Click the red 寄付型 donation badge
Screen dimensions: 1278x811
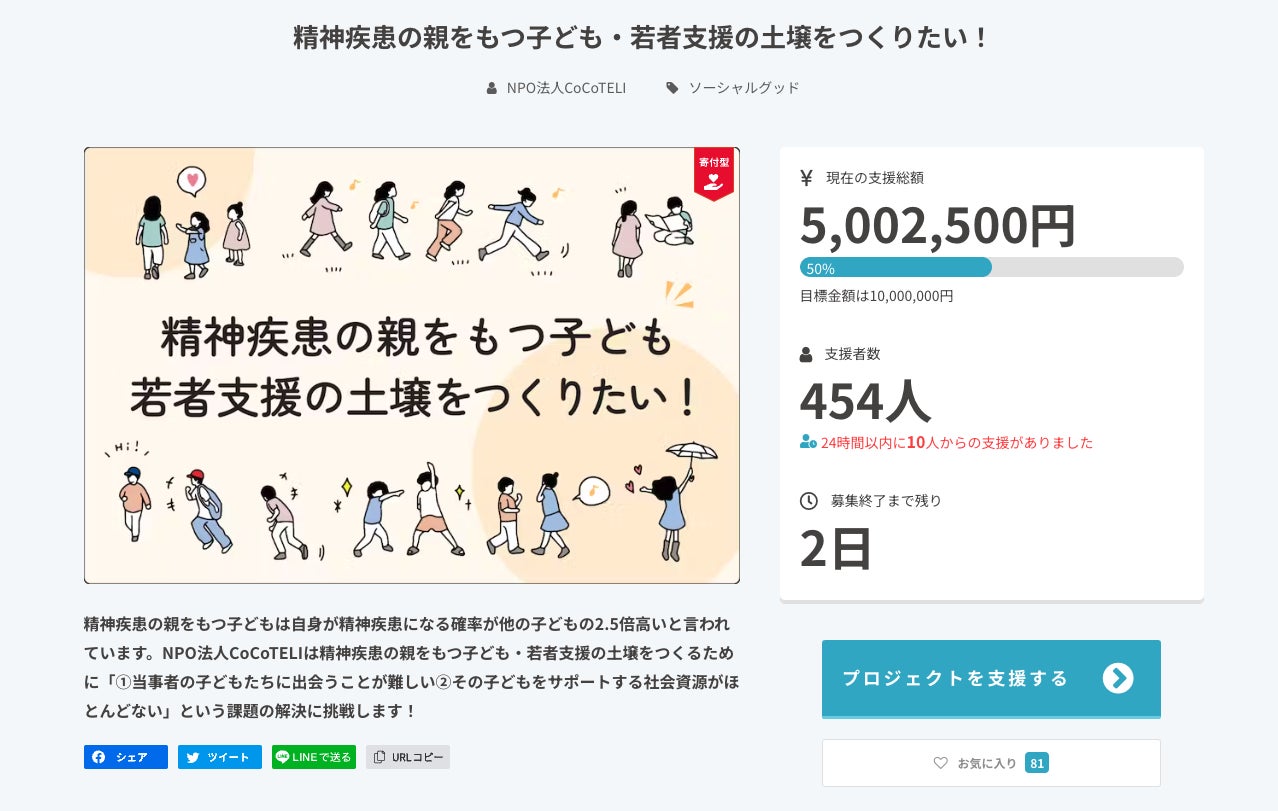[714, 174]
